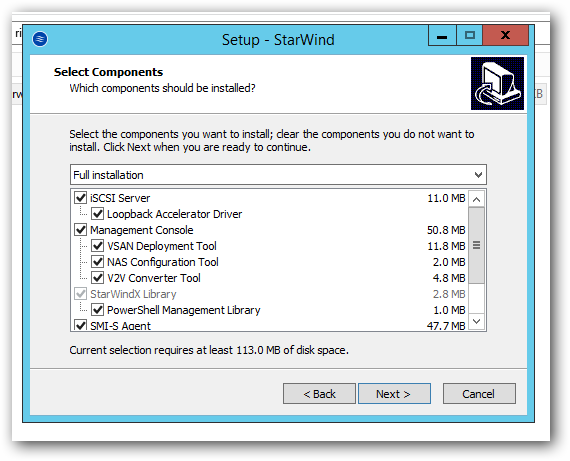Uncheck the Management Console checkbox
Screen dimensions: 570x461
(80, 230)
